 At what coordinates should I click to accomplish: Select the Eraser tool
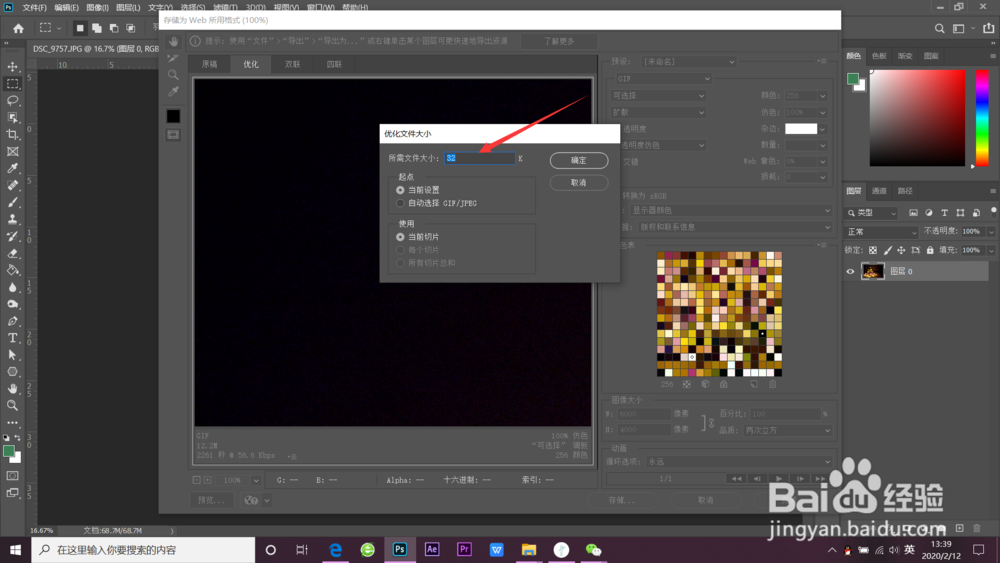13,253
